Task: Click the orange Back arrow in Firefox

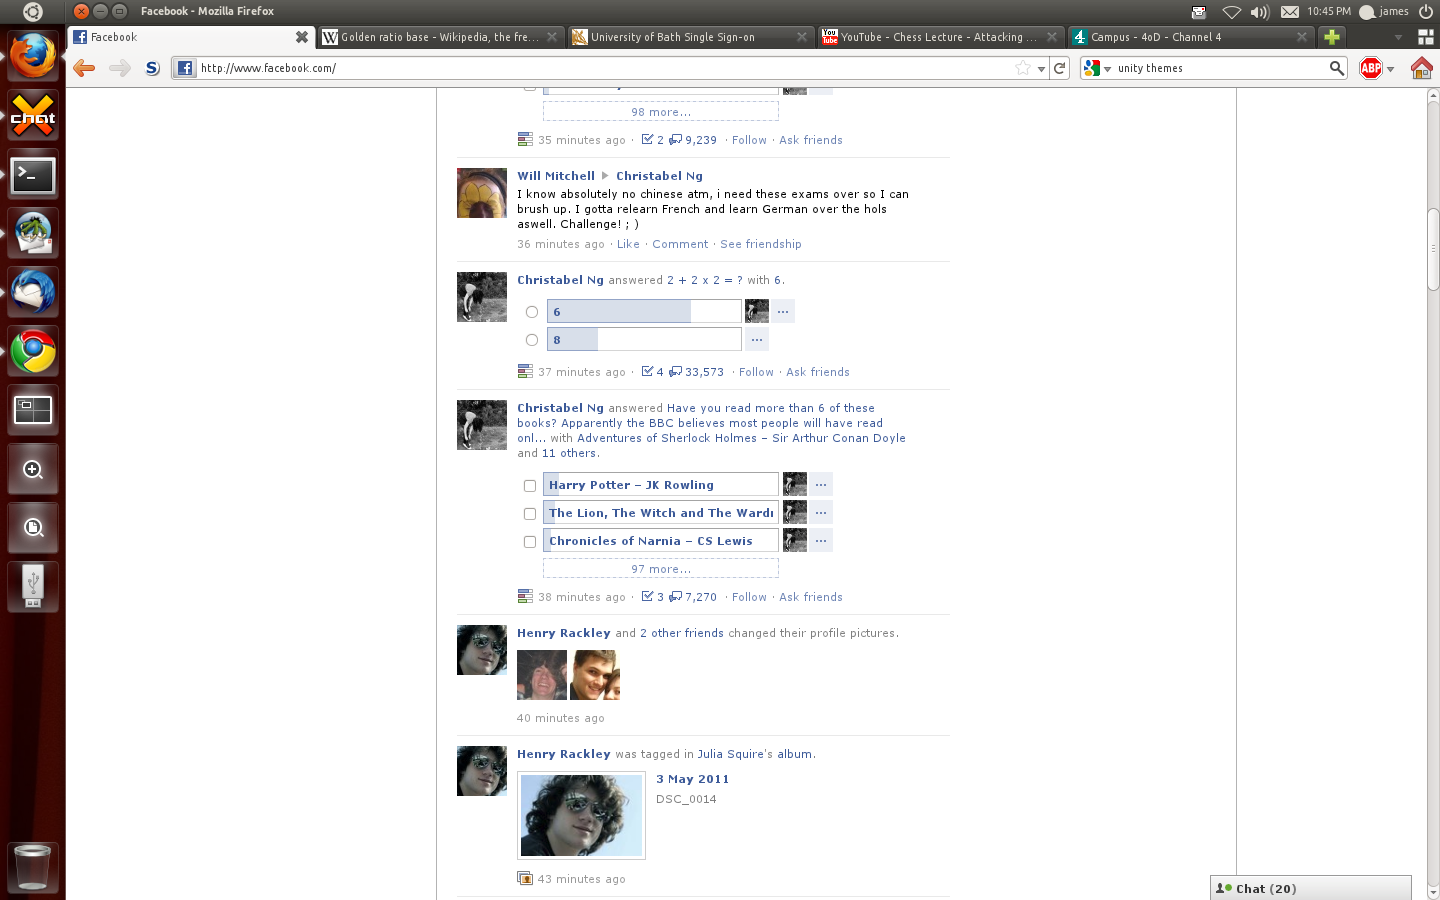Action: [x=84, y=68]
